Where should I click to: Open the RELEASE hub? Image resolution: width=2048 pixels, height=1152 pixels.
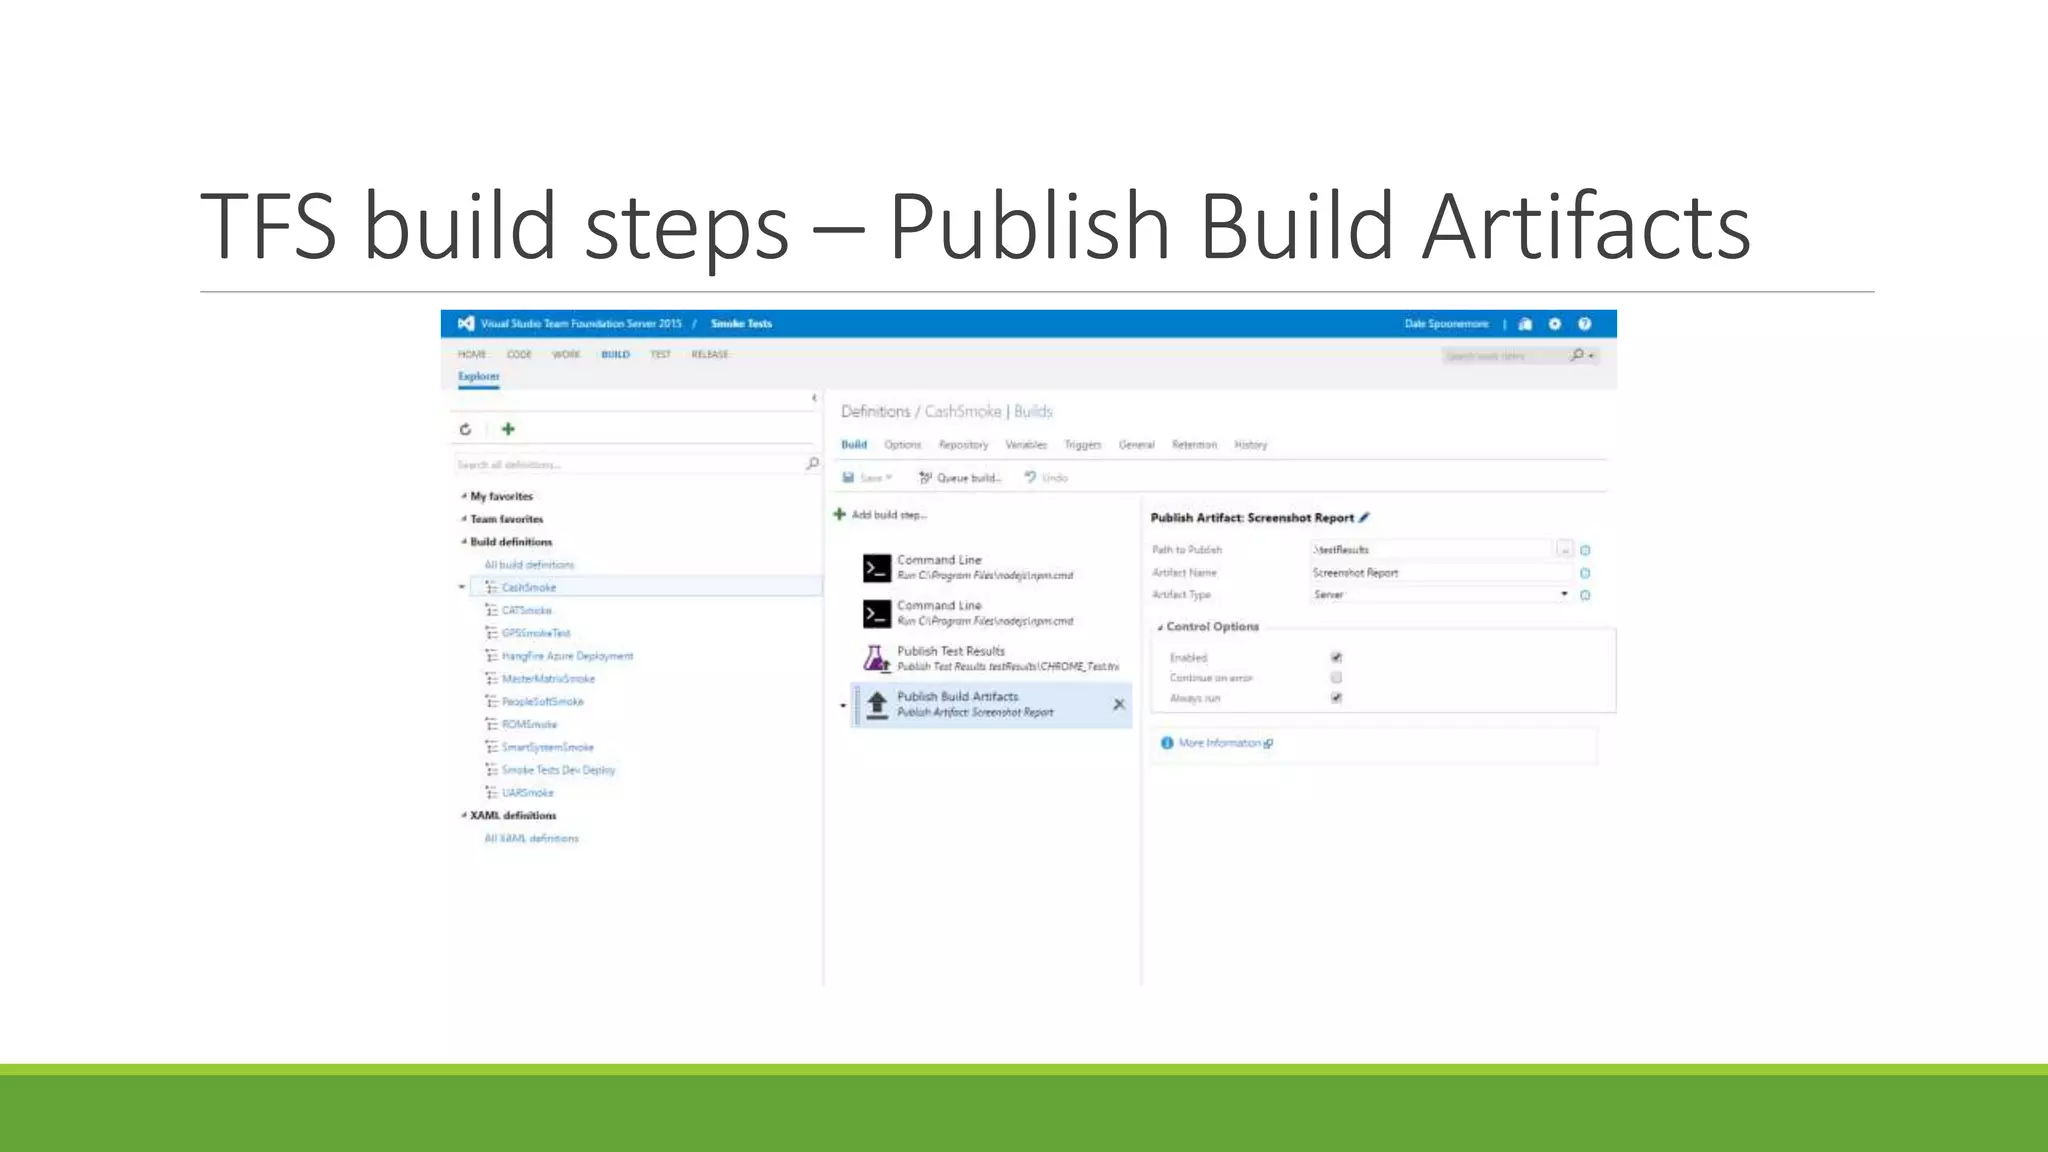710,354
